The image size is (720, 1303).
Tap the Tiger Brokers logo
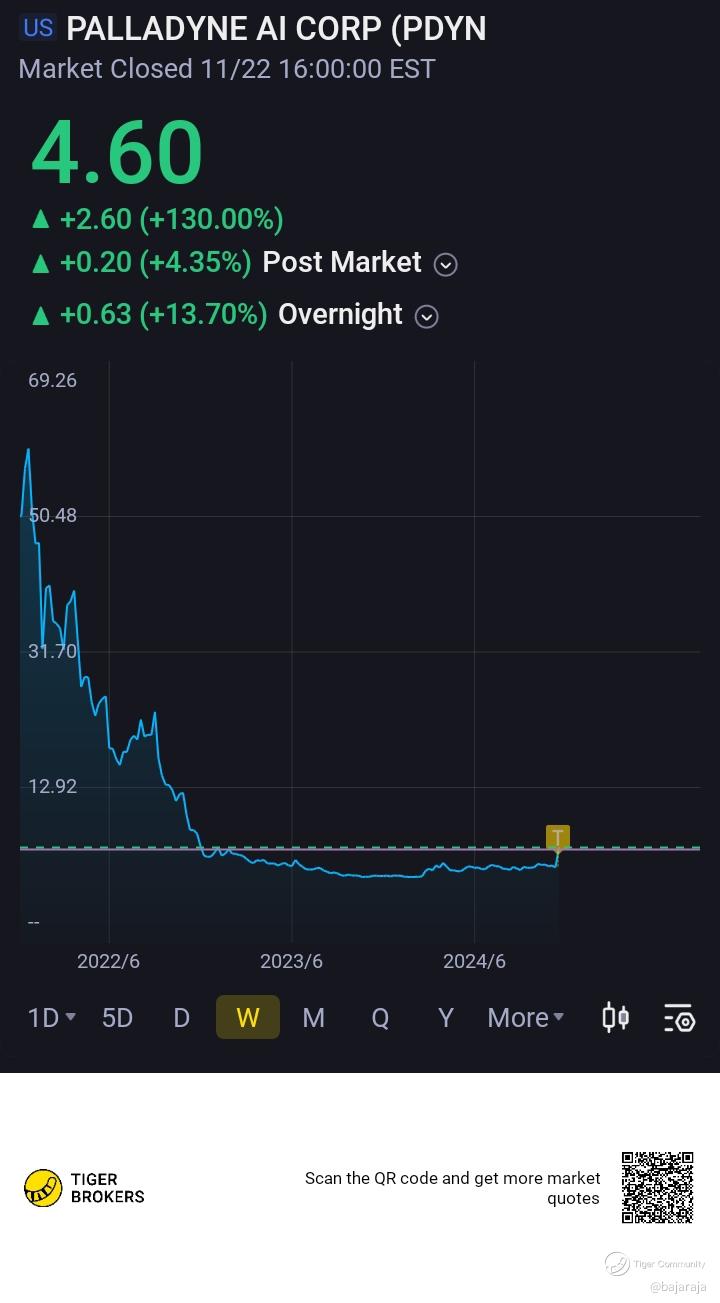coord(85,1188)
